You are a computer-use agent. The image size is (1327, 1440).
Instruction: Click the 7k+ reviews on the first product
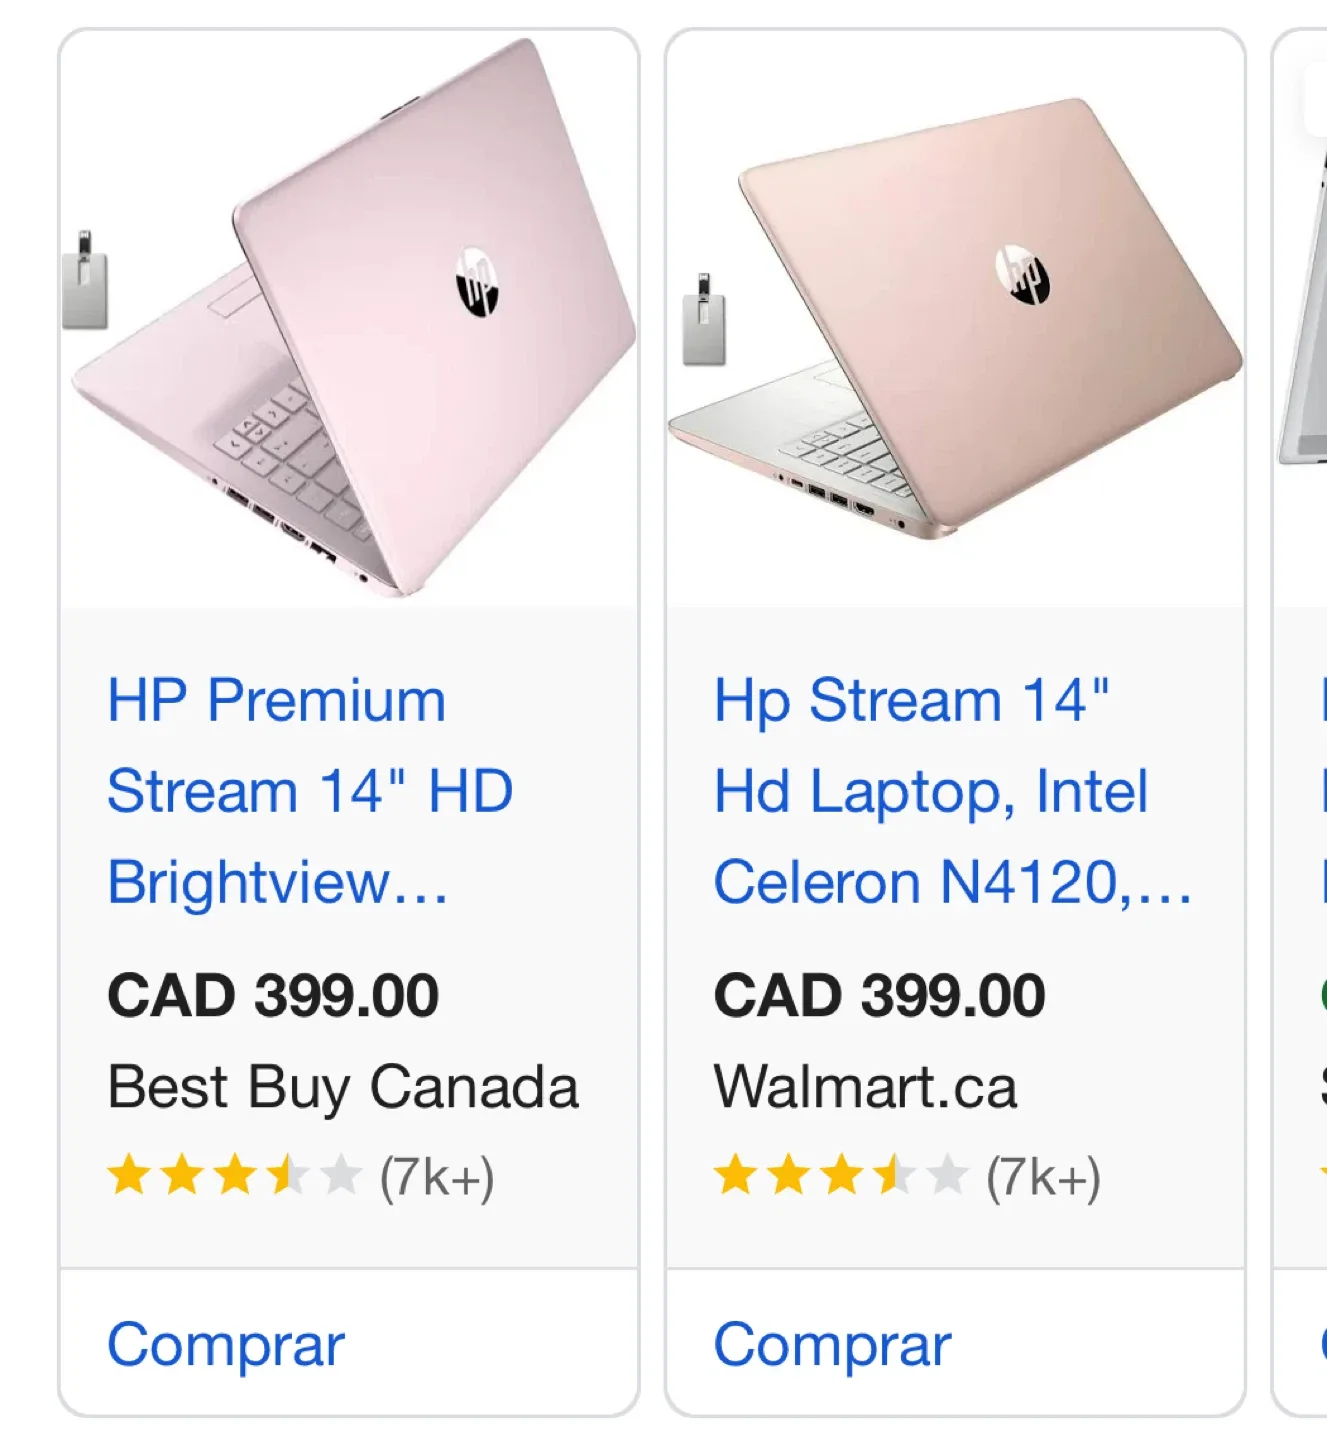436,1178
